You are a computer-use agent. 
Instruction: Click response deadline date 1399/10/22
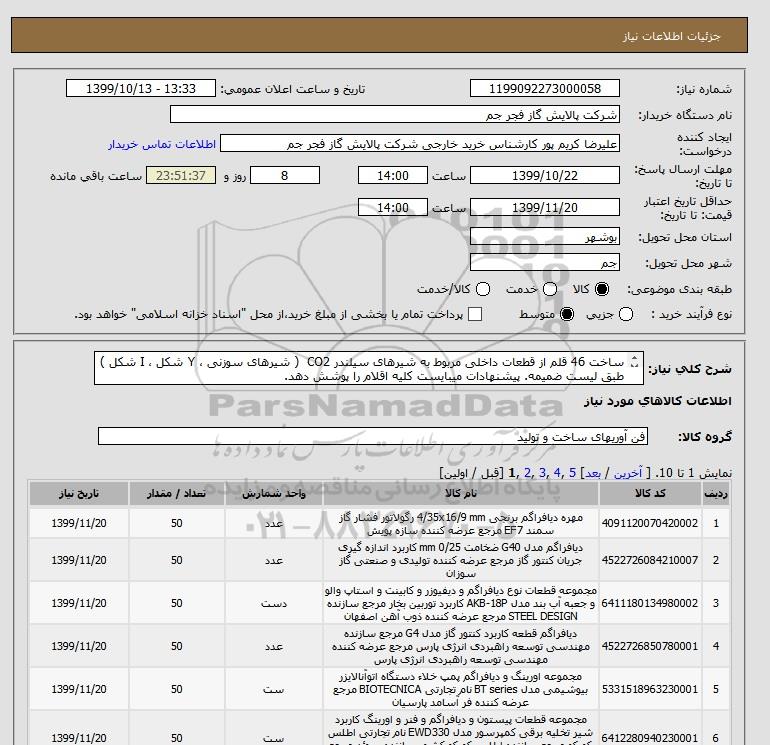pos(545,175)
